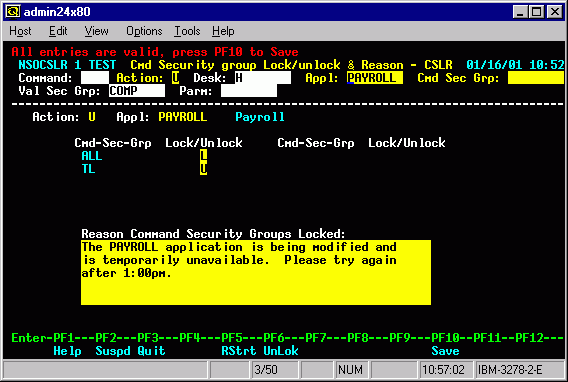
Task: Click the left Cmd-Sec-Grp column header
Action: point(113,143)
